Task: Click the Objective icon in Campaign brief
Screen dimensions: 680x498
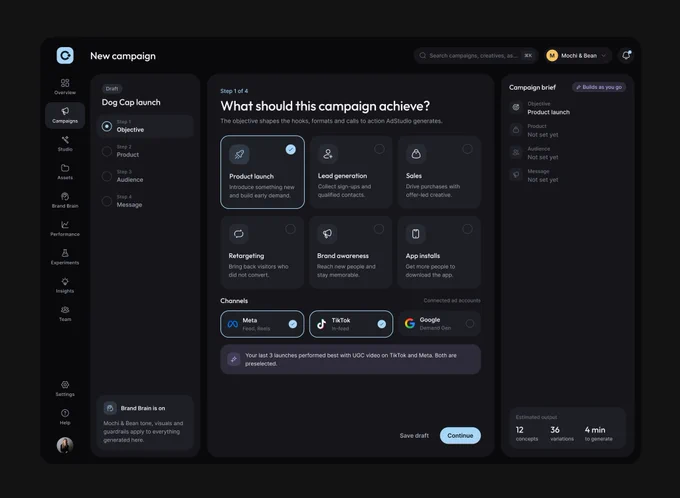Action: (516, 107)
